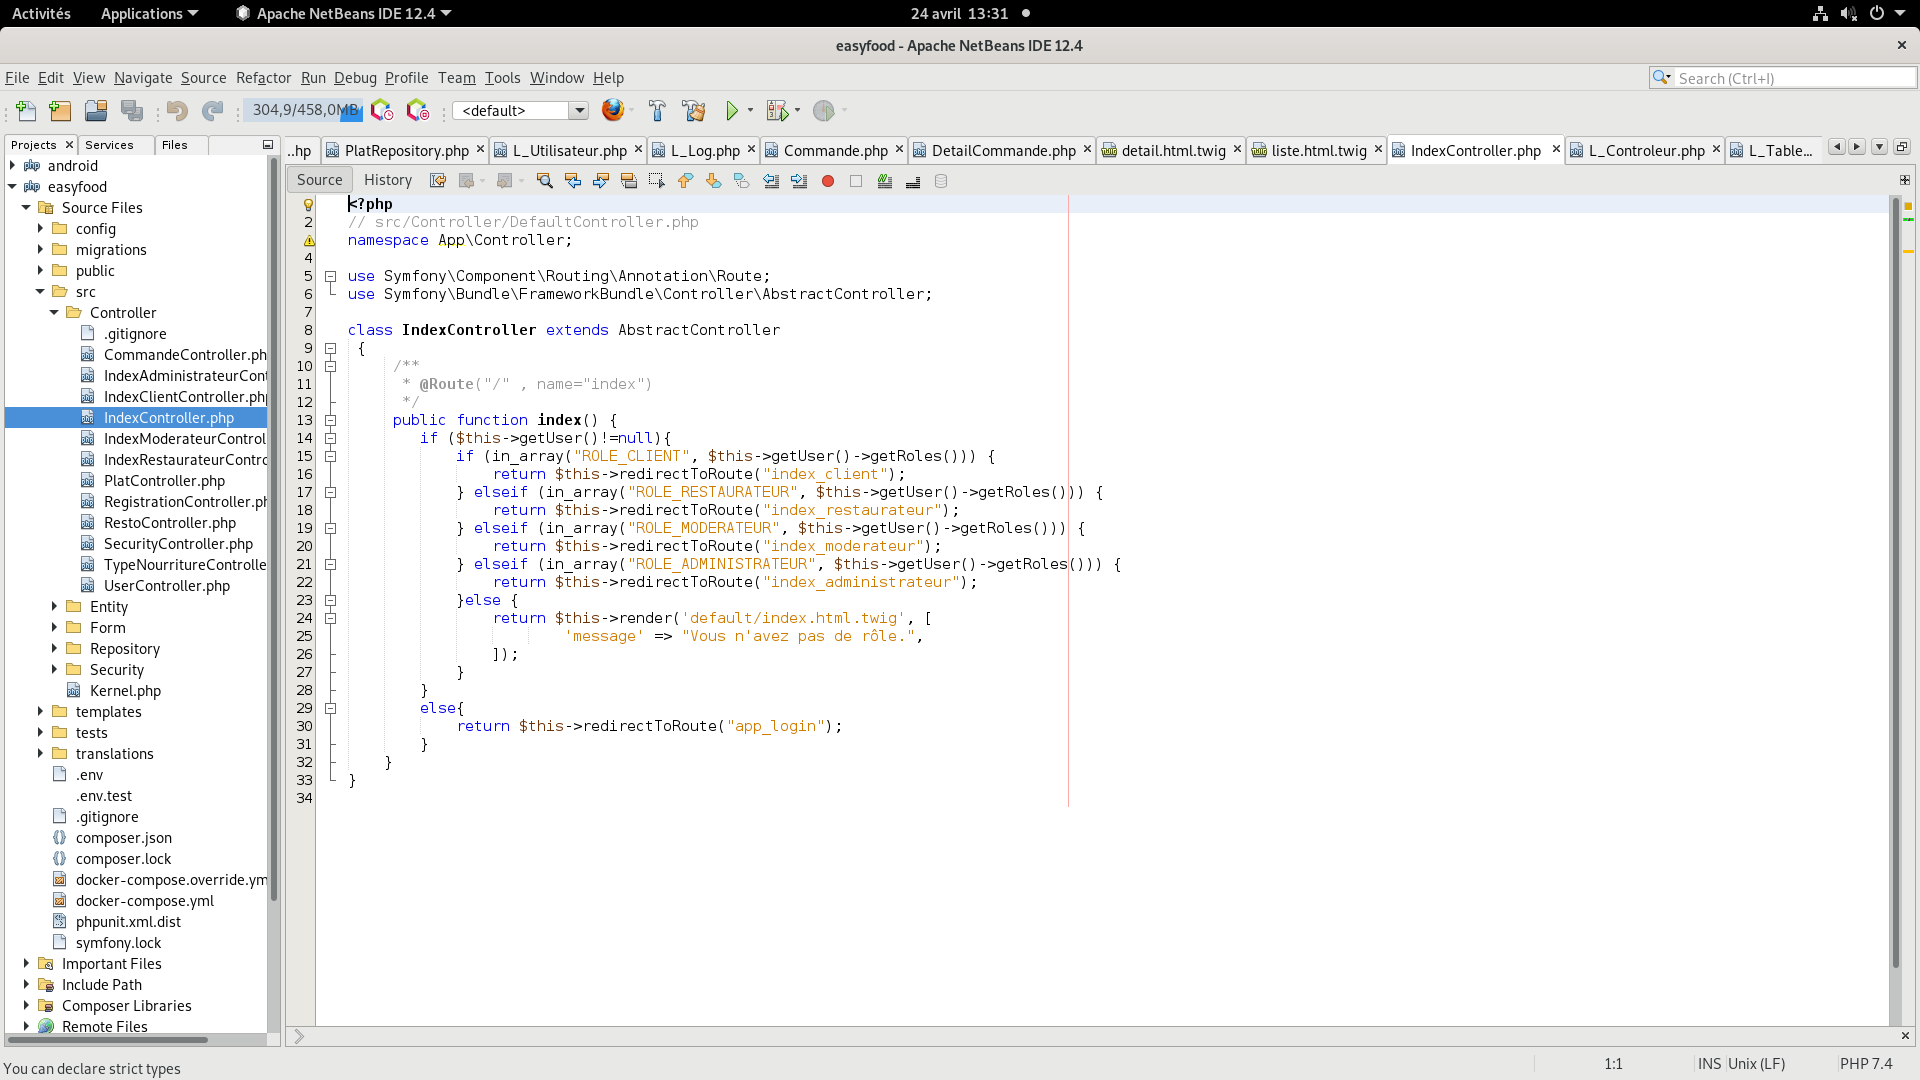Click the Find Selection magnifier icon
The width and height of the screenshot is (1920, 1080).
(544, 181)
